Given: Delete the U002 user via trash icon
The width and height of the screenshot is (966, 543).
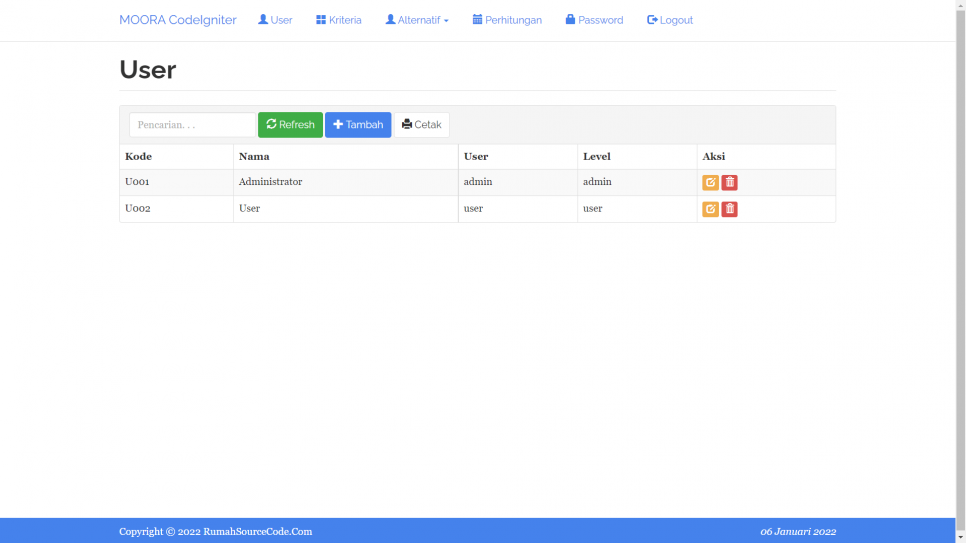Looking at the screenshot, I should tap(729, 209).
